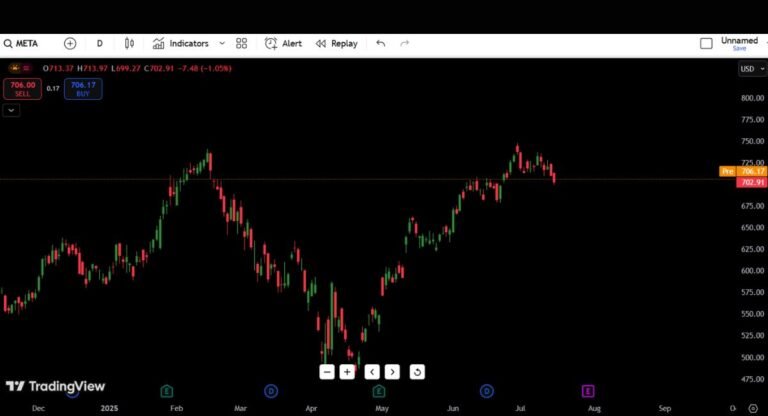Open the candlestick chart type selector

coord(129,44)
